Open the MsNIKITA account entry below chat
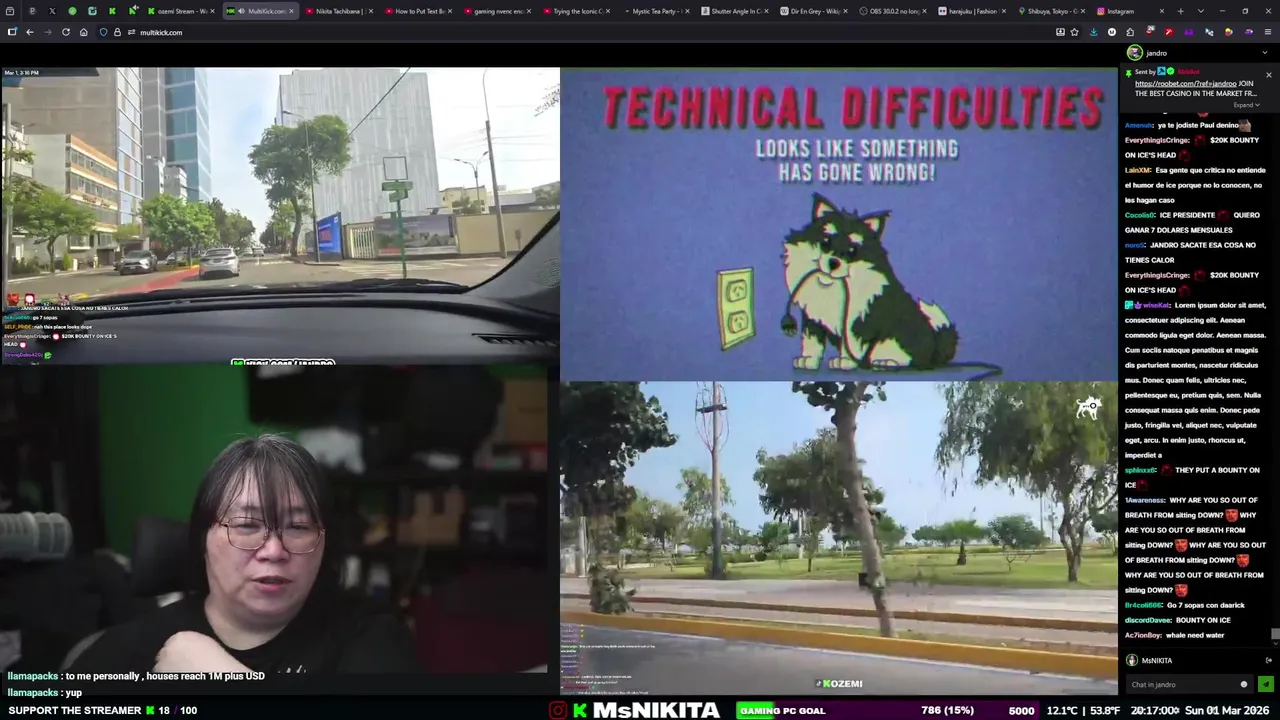1280x720 pixels. pos(1150,660)
